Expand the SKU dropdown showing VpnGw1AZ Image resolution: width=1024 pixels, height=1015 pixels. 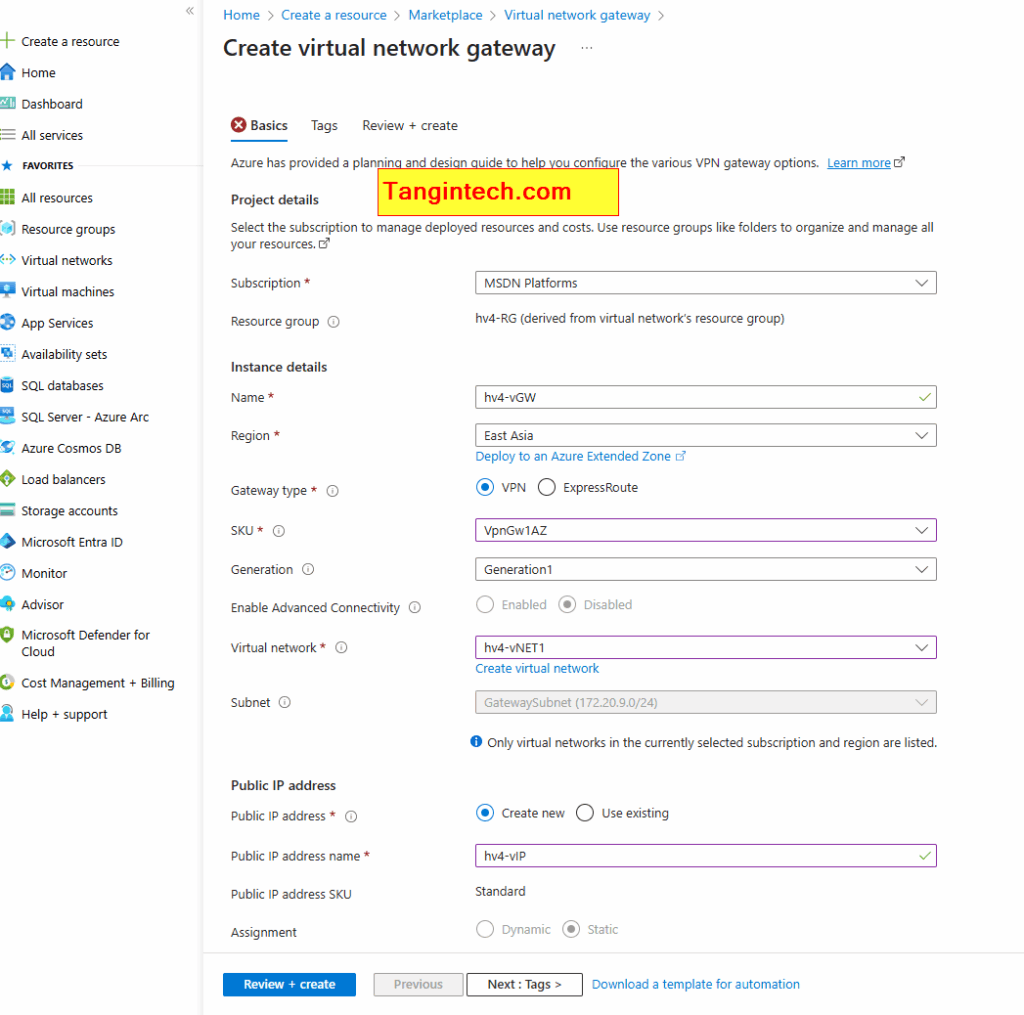click(x=705, y=530)
